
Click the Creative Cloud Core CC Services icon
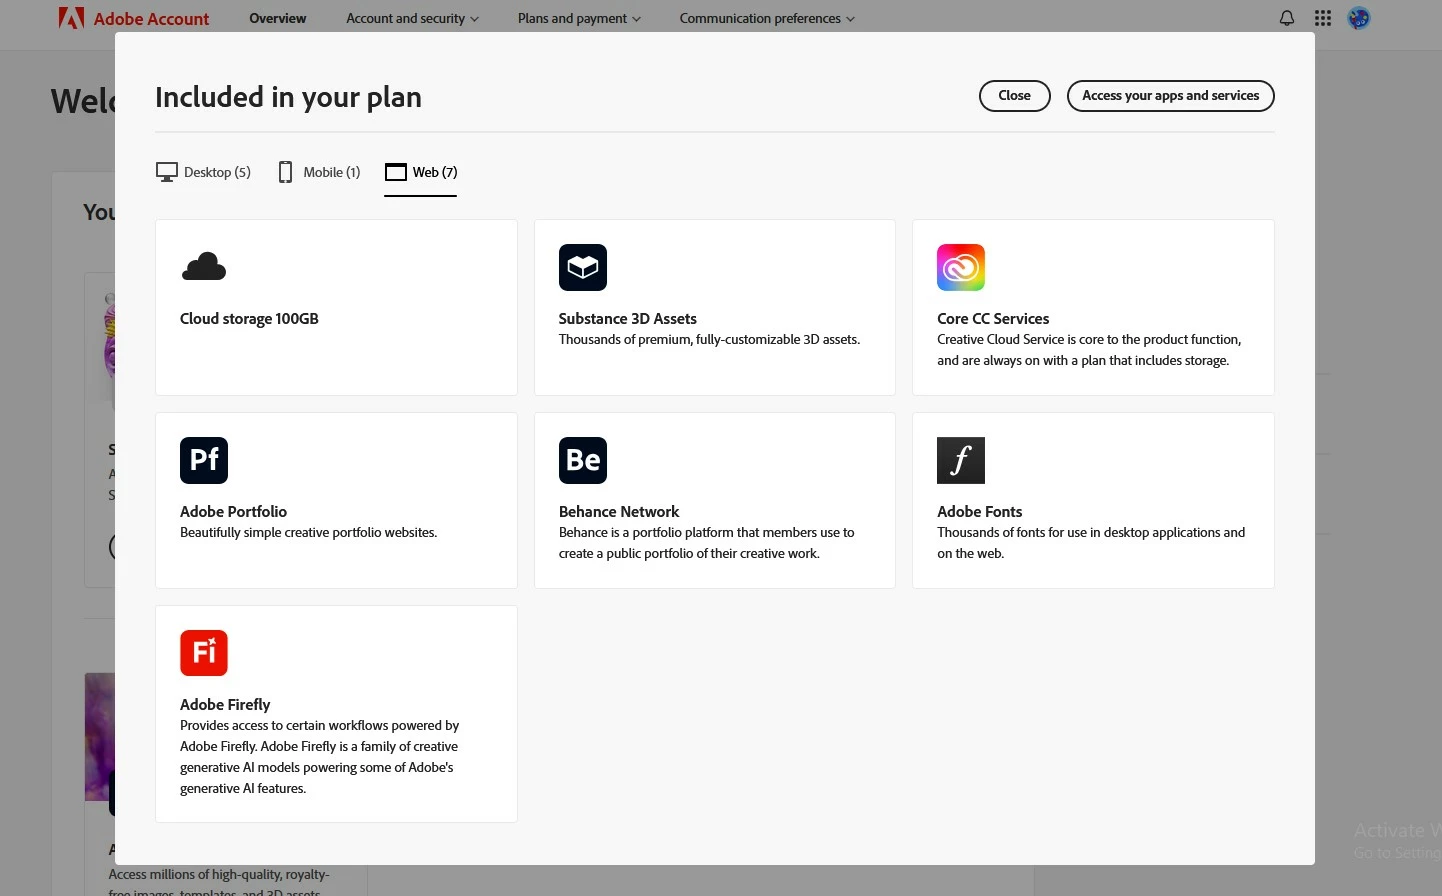coord(961,267)
